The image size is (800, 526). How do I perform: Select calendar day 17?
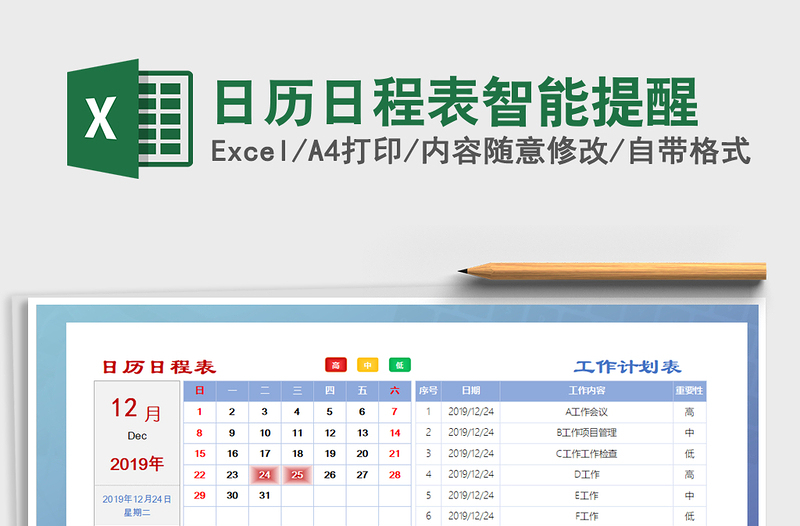point(265,454)
